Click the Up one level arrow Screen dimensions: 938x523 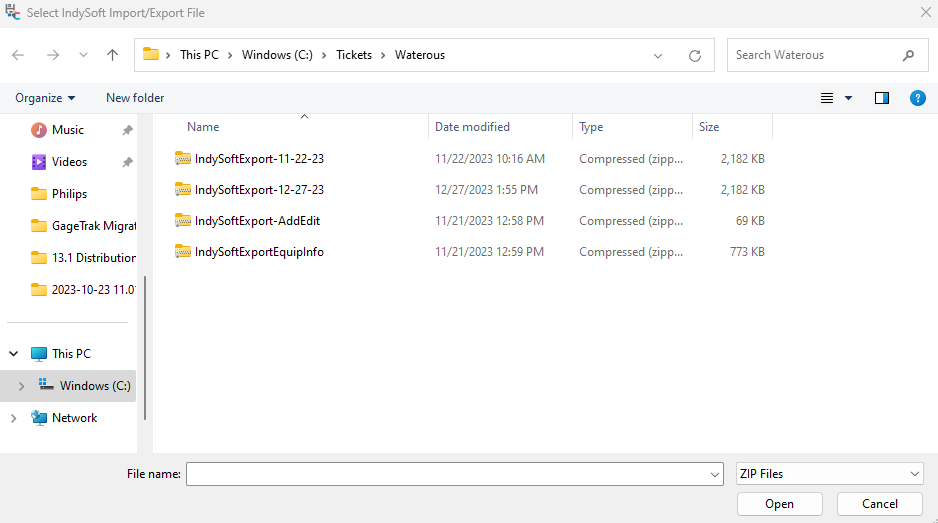tap(113, 55)
